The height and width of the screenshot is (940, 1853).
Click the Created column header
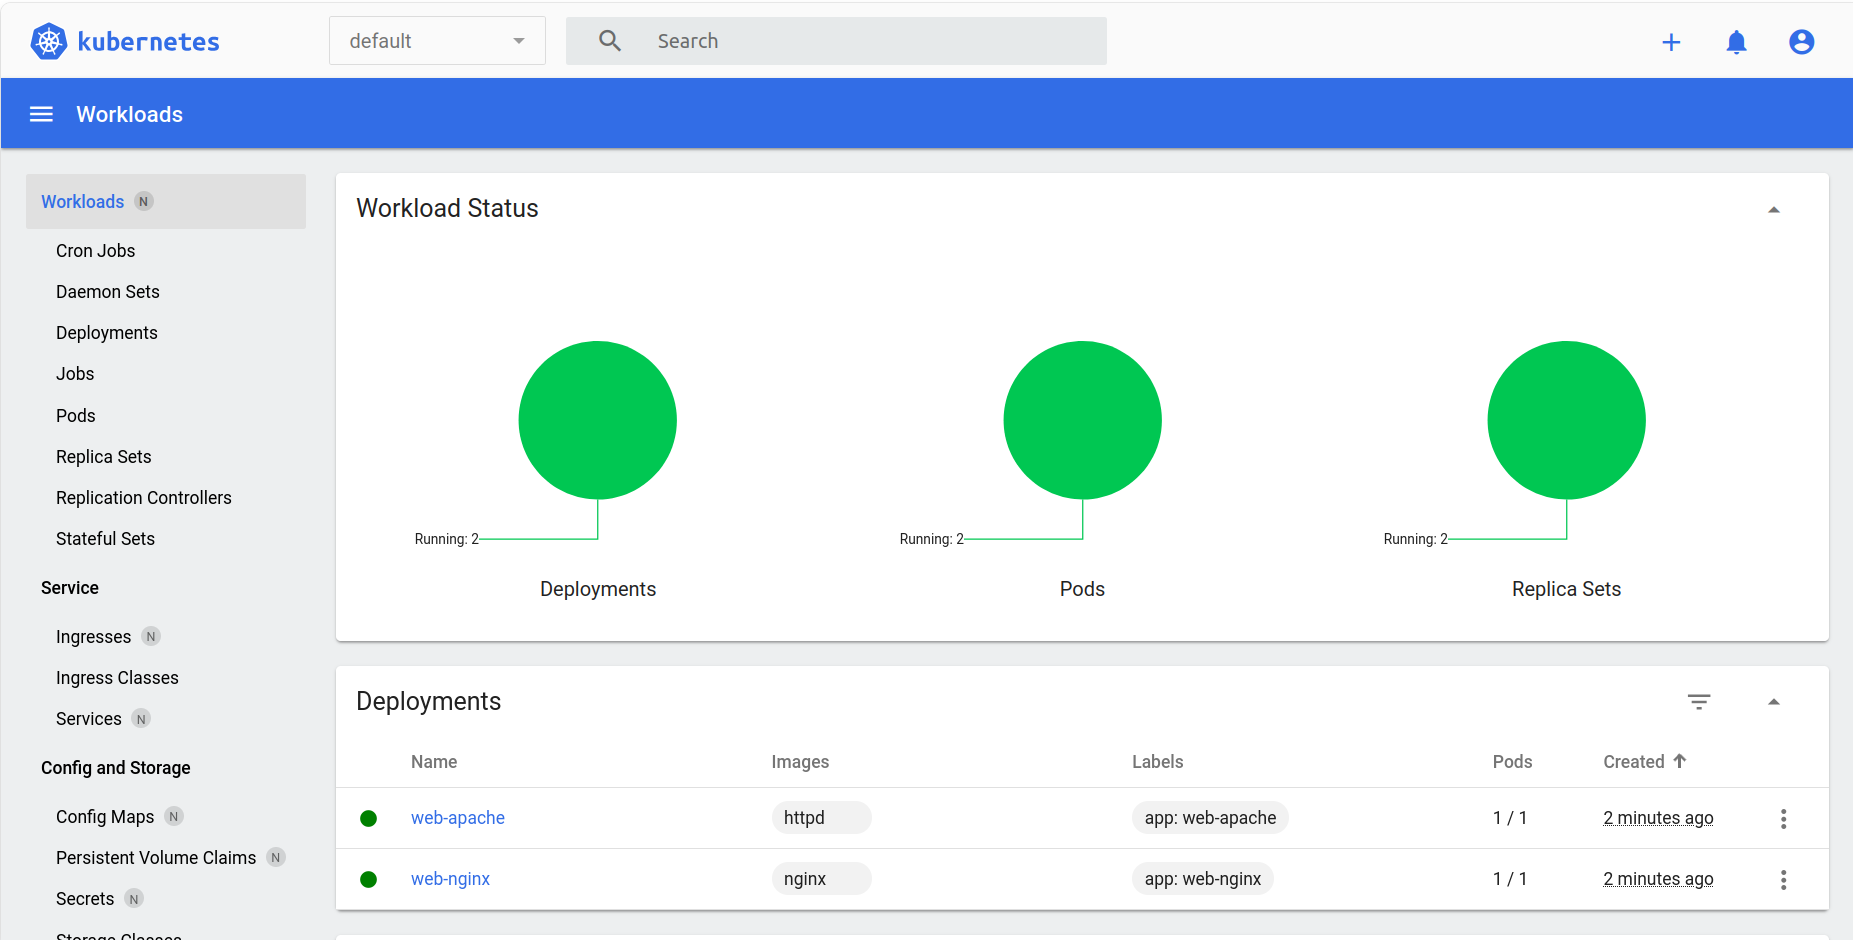[1634, 762]
